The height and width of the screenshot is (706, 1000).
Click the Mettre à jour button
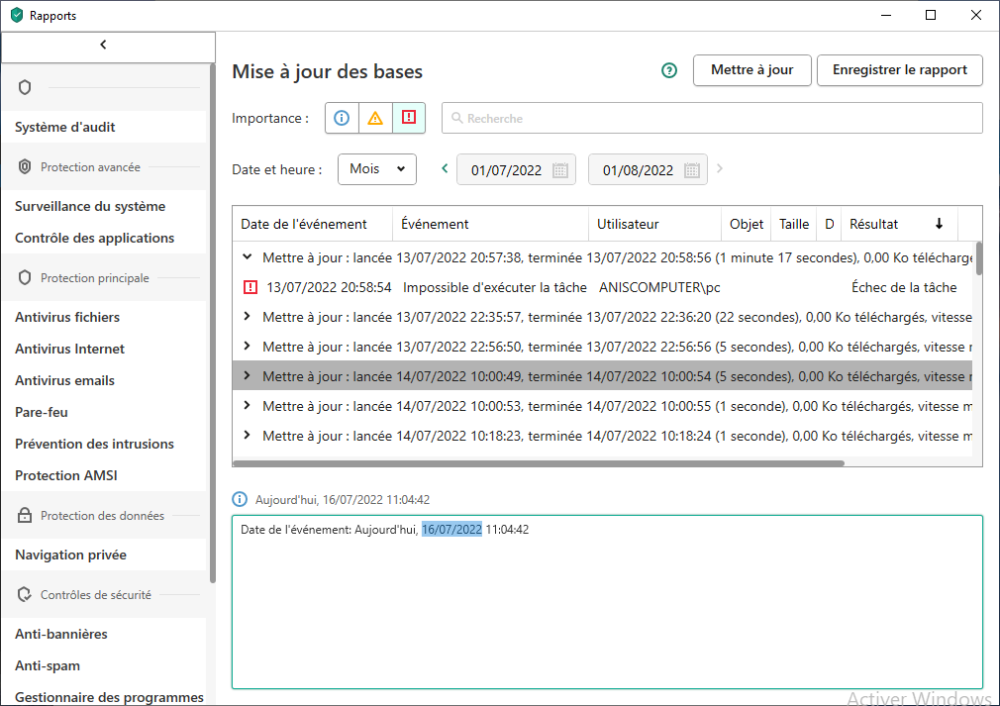tap(752, 70)
